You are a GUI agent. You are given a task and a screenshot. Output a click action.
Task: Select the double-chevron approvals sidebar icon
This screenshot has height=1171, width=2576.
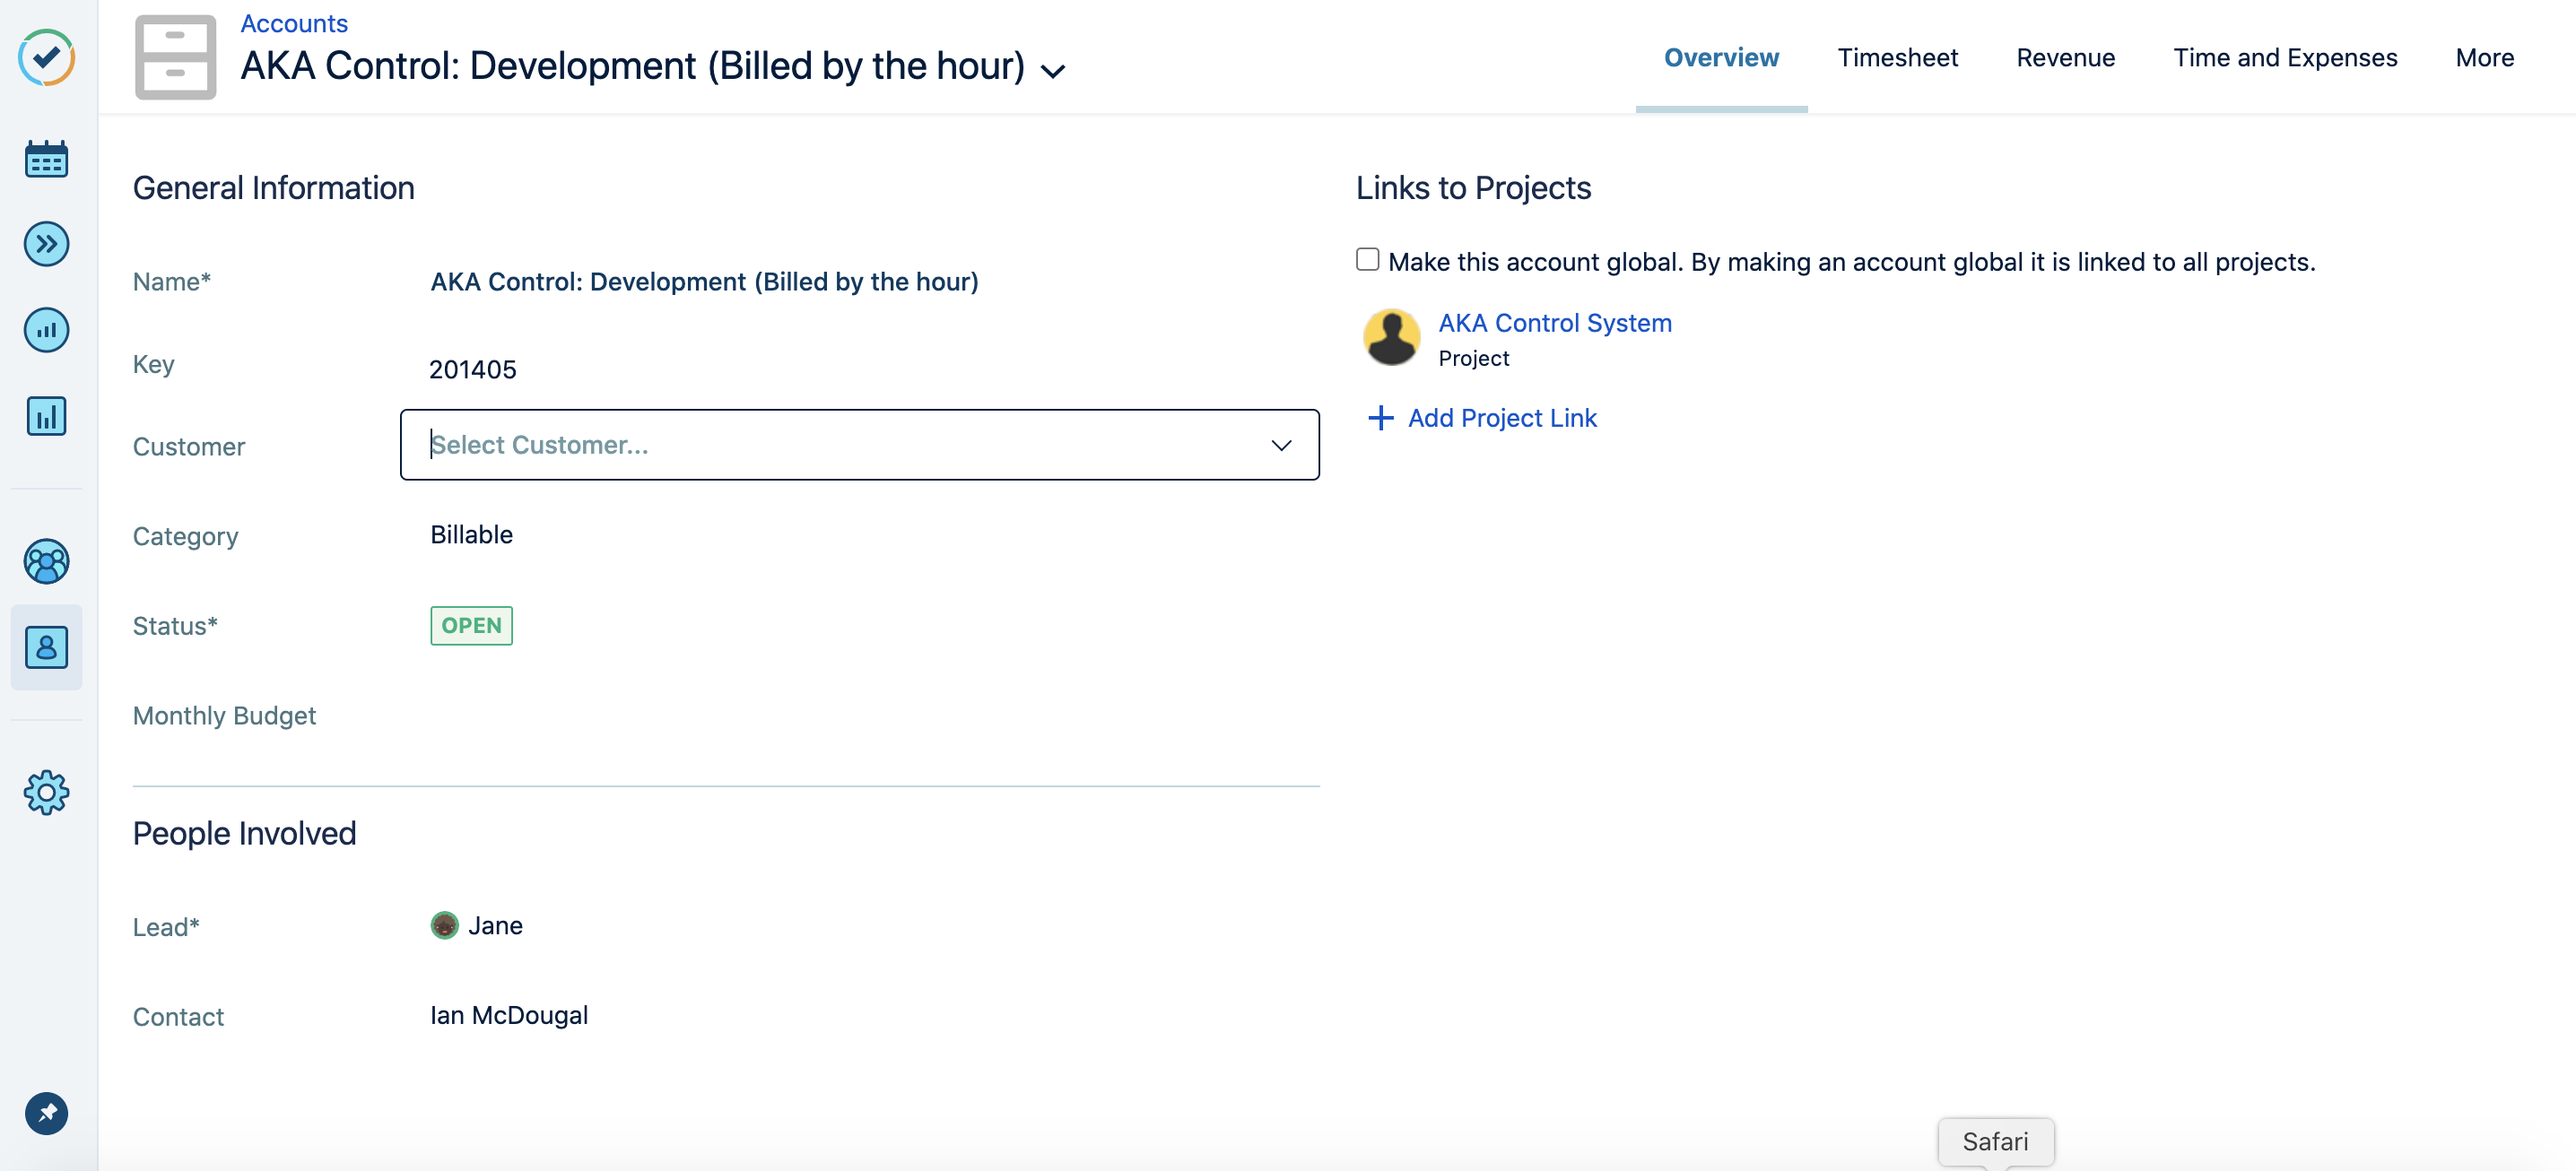pos(46,243)
